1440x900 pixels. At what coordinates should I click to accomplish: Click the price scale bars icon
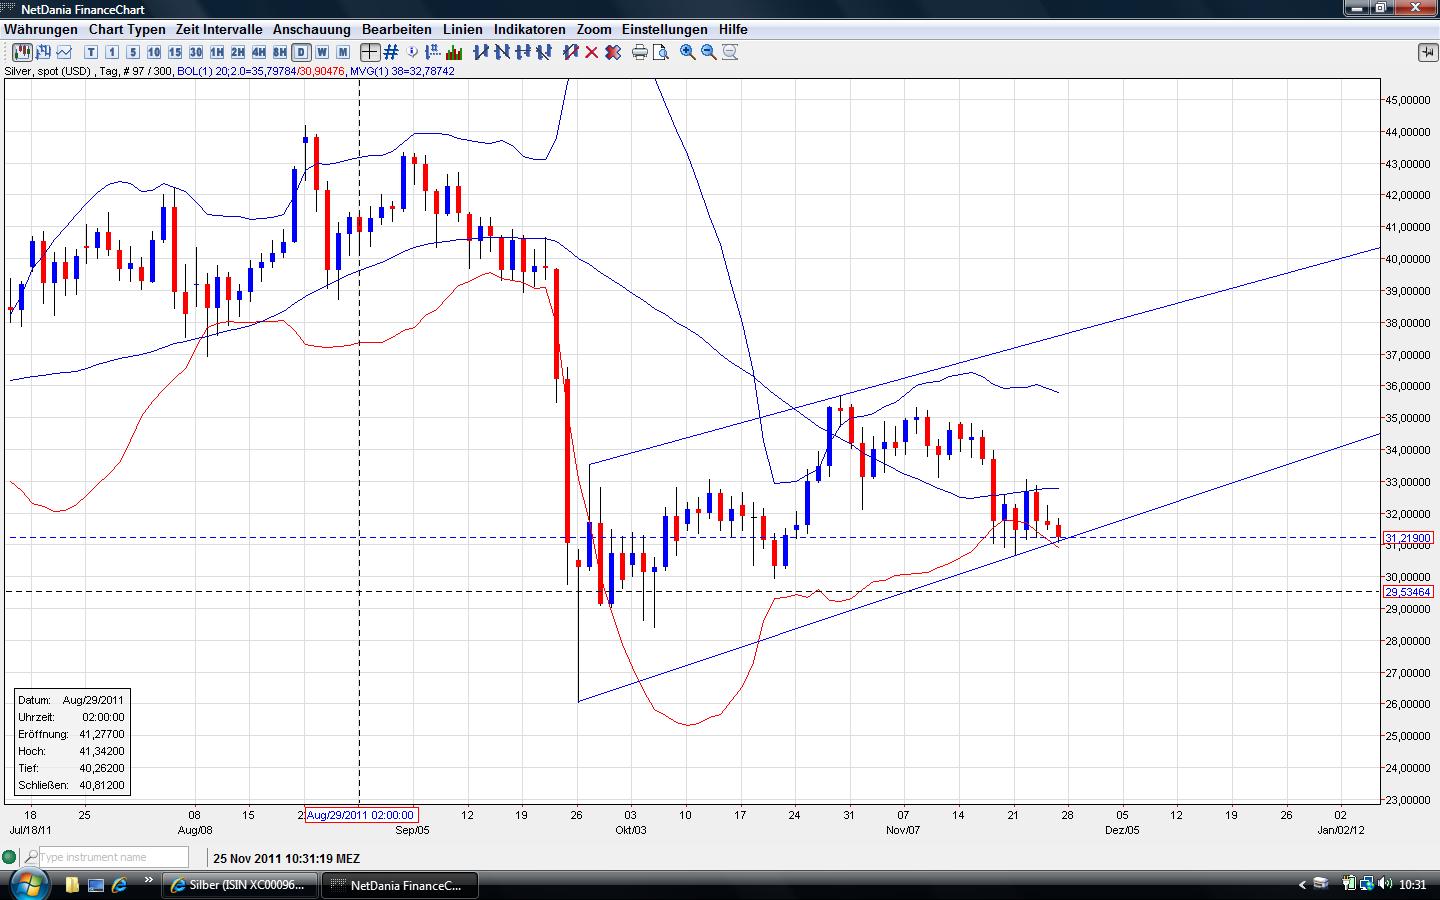[434, 52]
